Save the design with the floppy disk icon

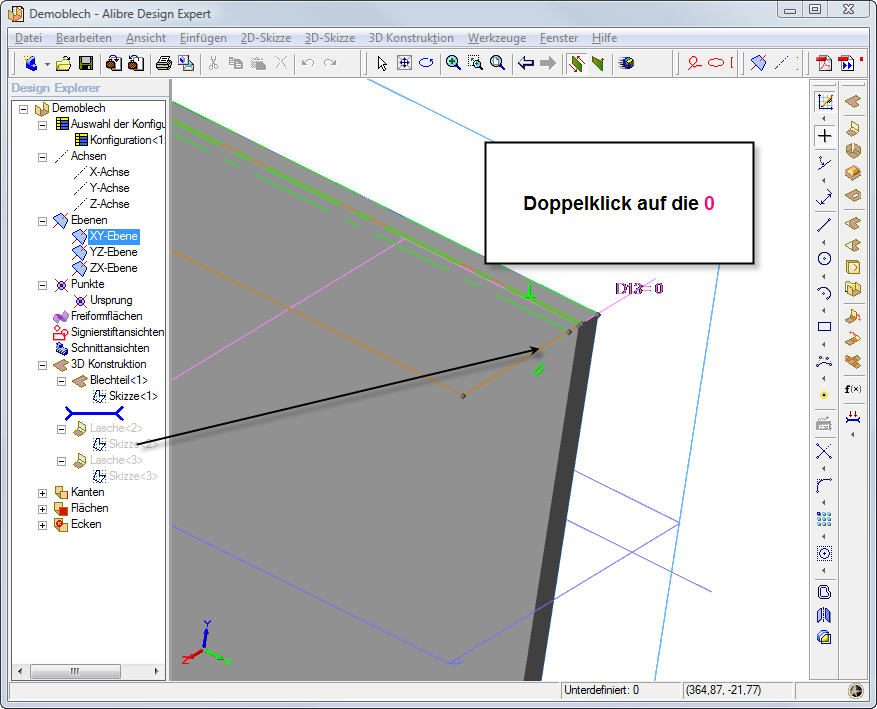(86, 63)
